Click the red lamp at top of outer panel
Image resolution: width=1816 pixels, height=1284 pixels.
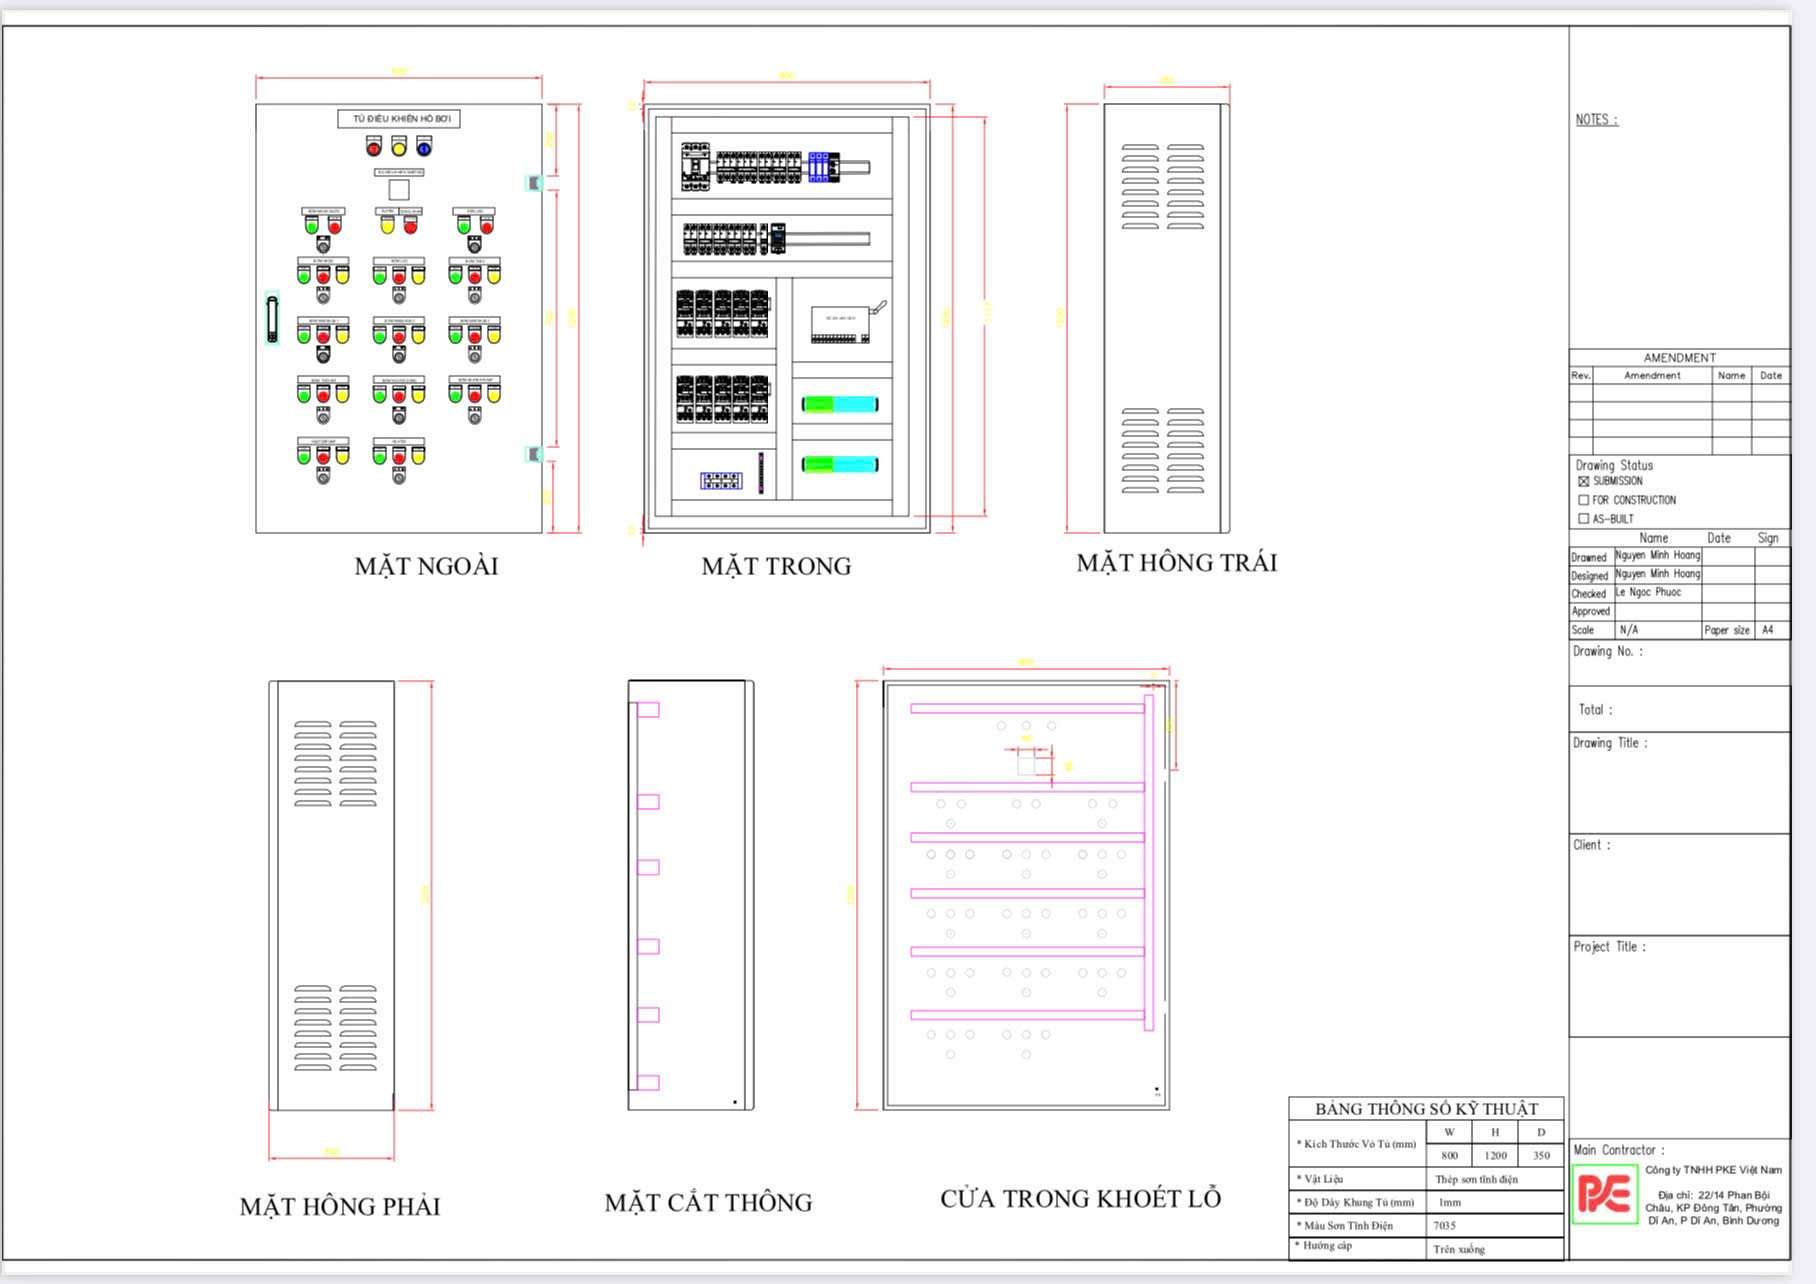pos(374,148)
